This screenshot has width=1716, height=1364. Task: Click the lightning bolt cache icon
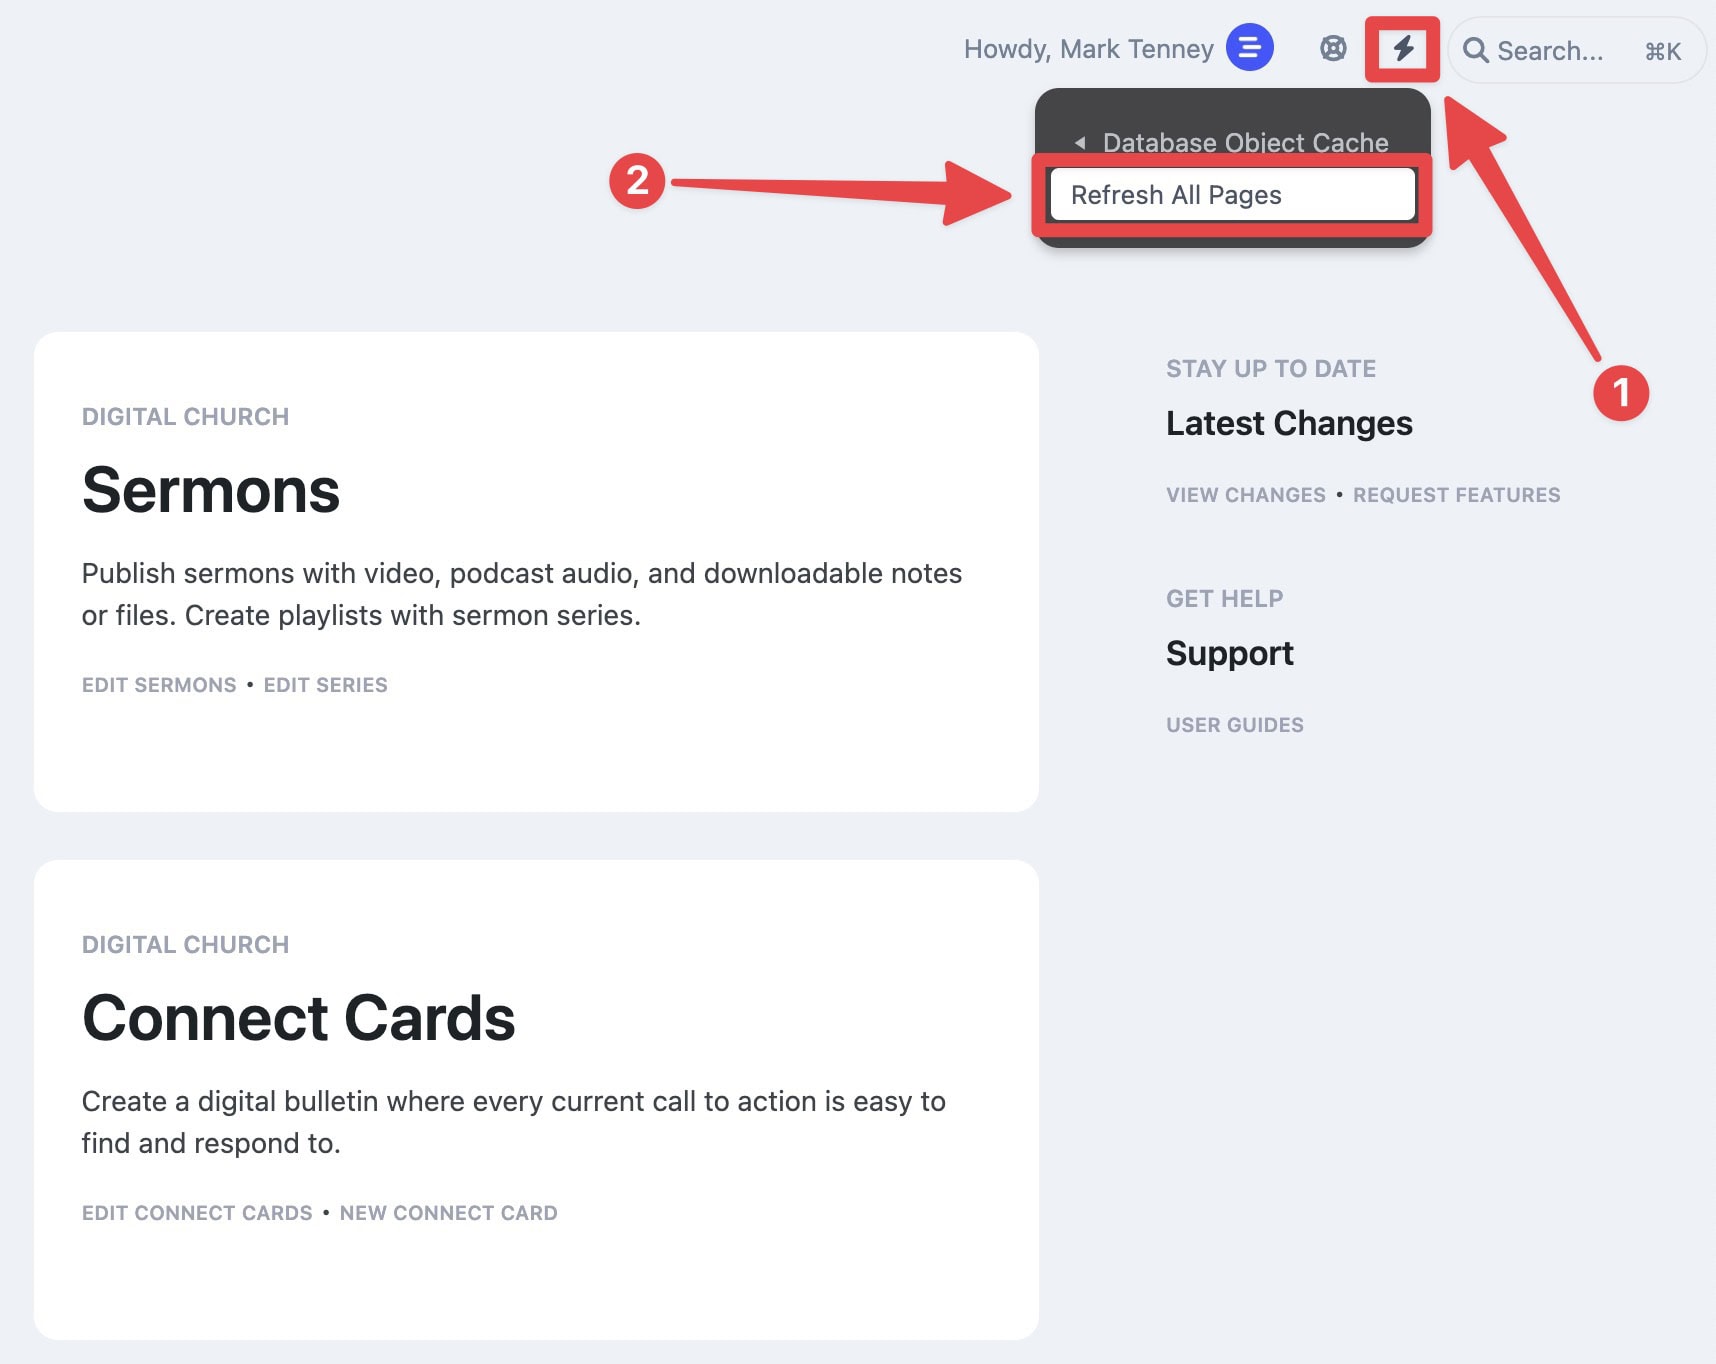(1403, 48)
